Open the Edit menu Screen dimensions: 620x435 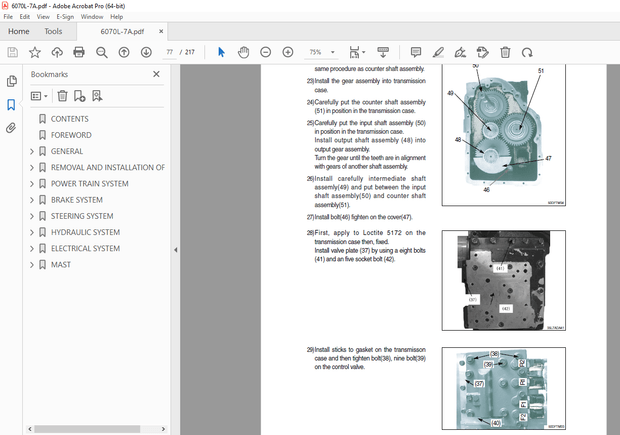point(25,17)
